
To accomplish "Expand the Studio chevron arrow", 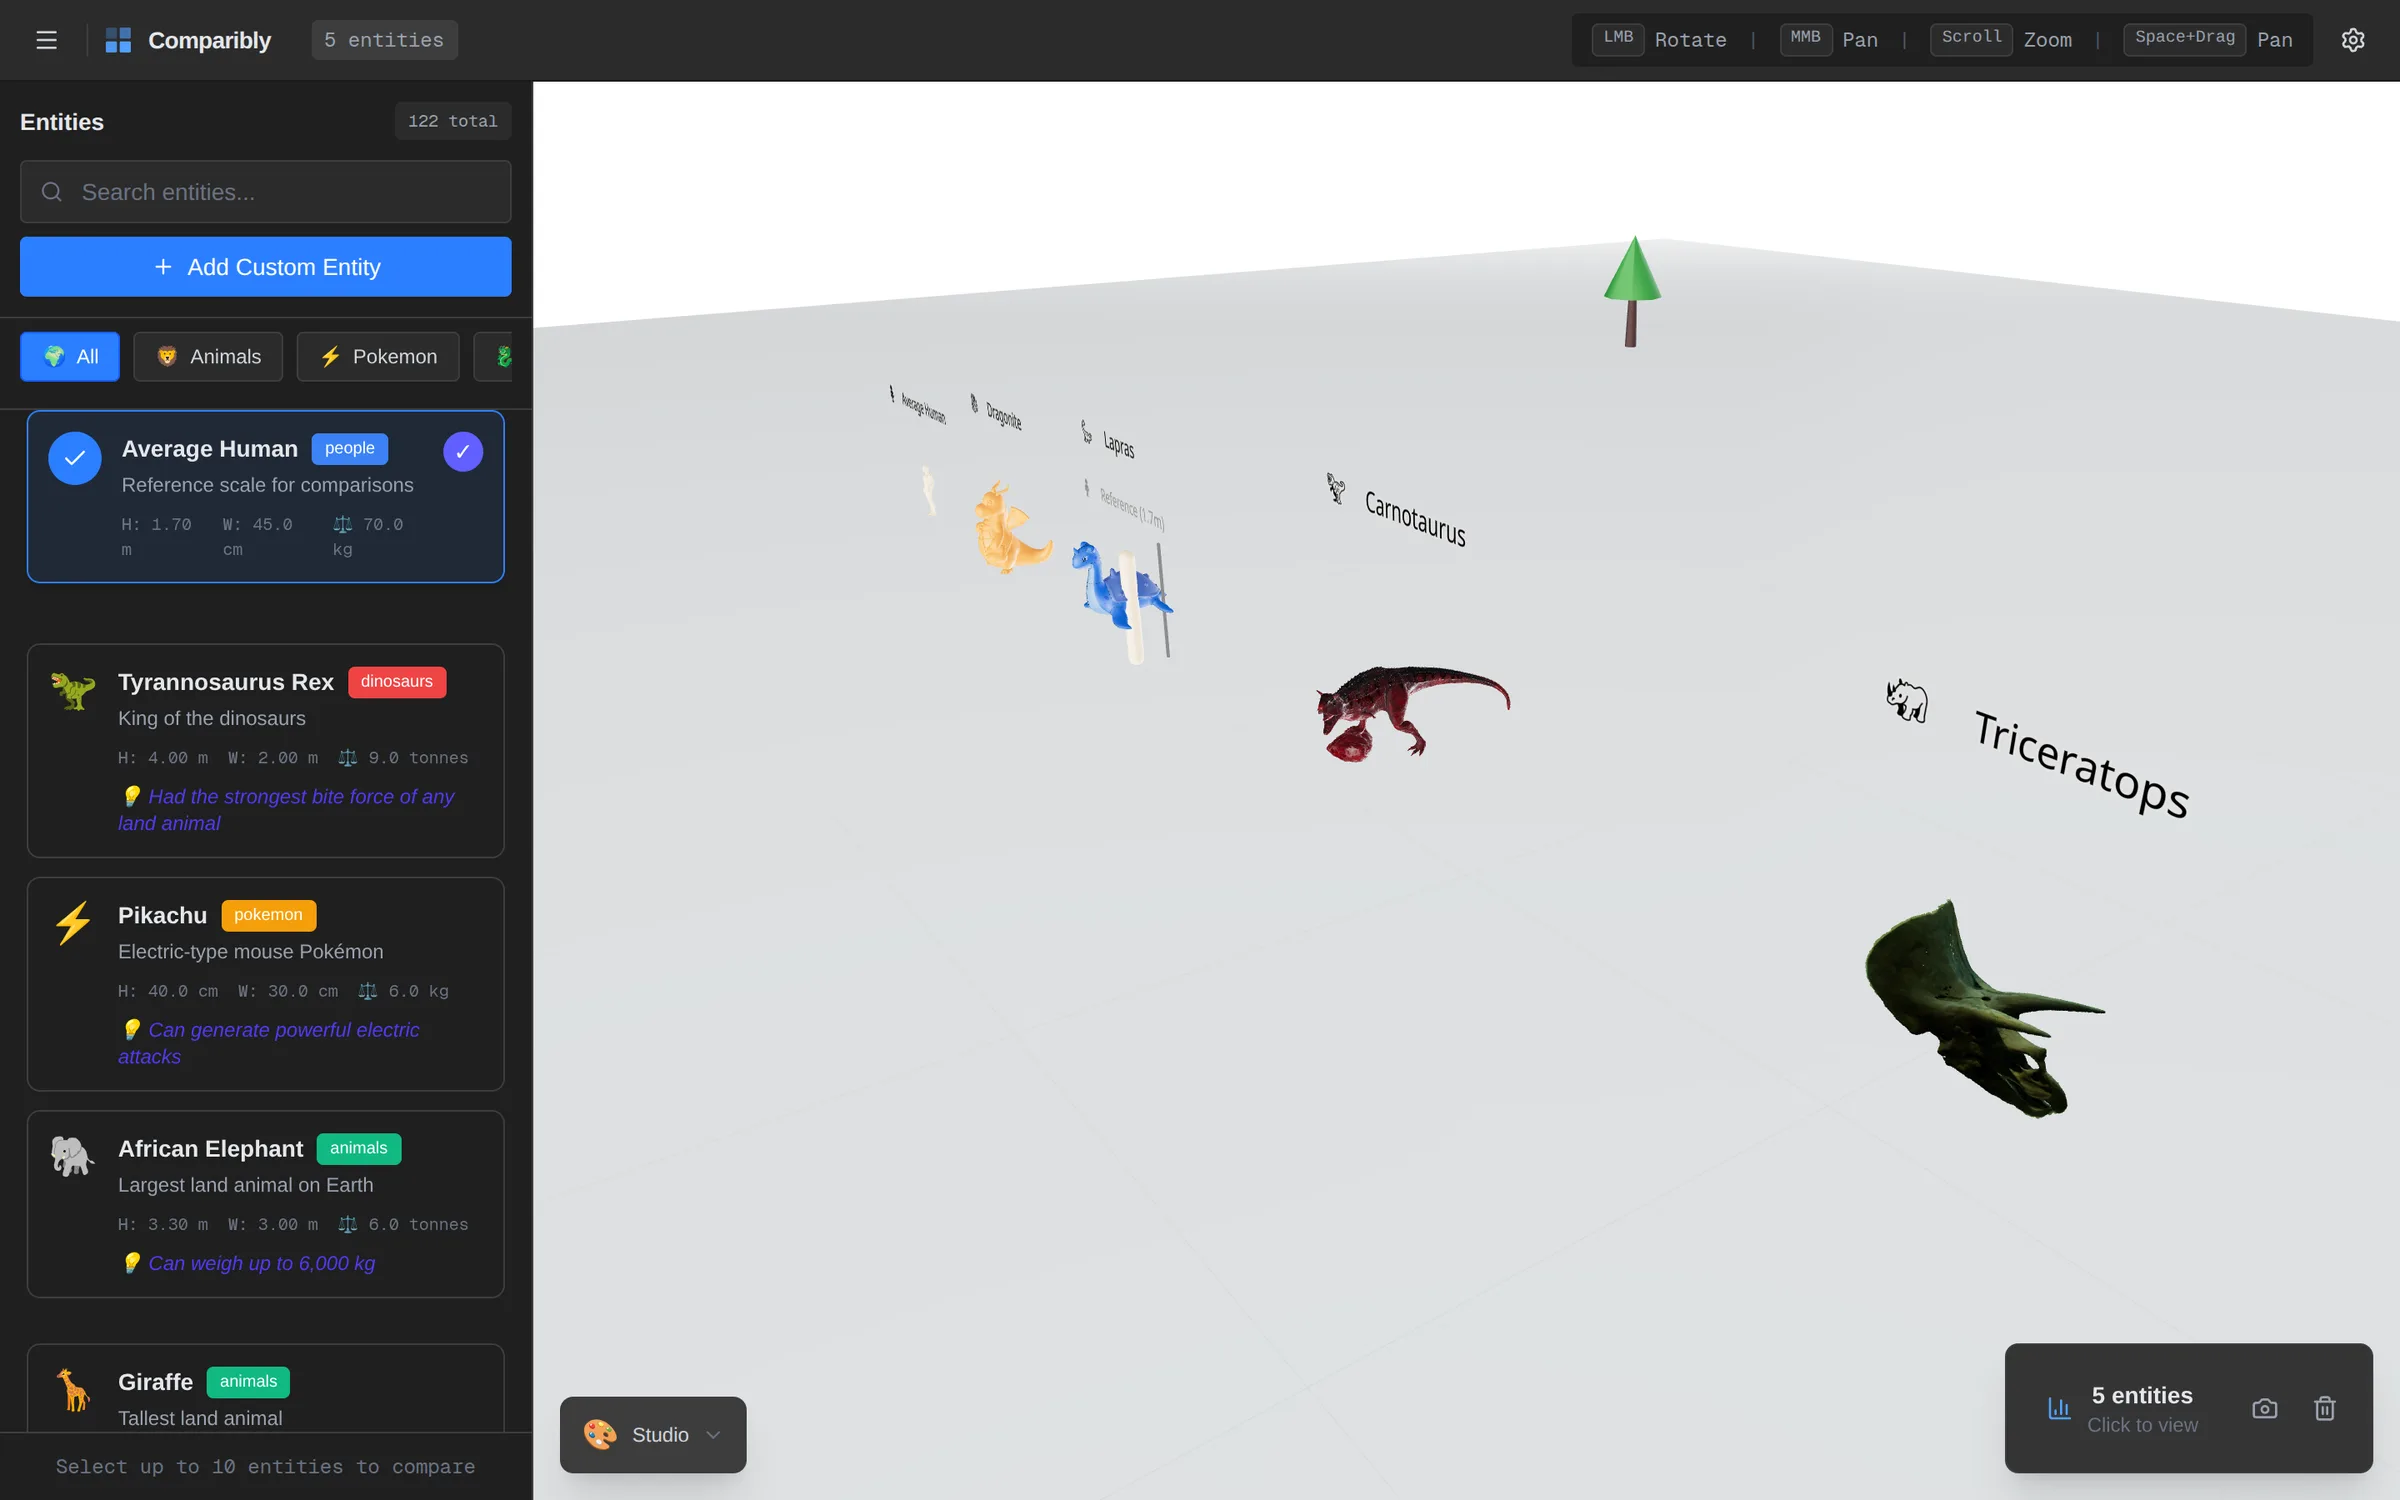I will [713, 1435].
